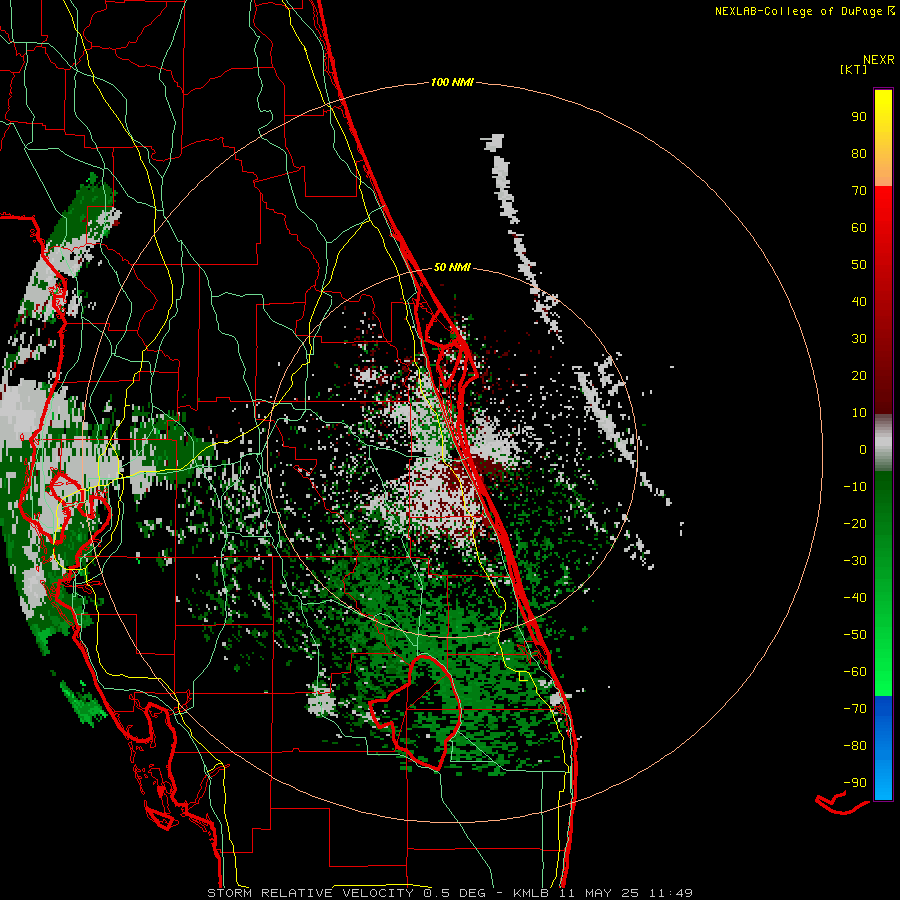Click the 50 NMI range ring label

(452, 267)
